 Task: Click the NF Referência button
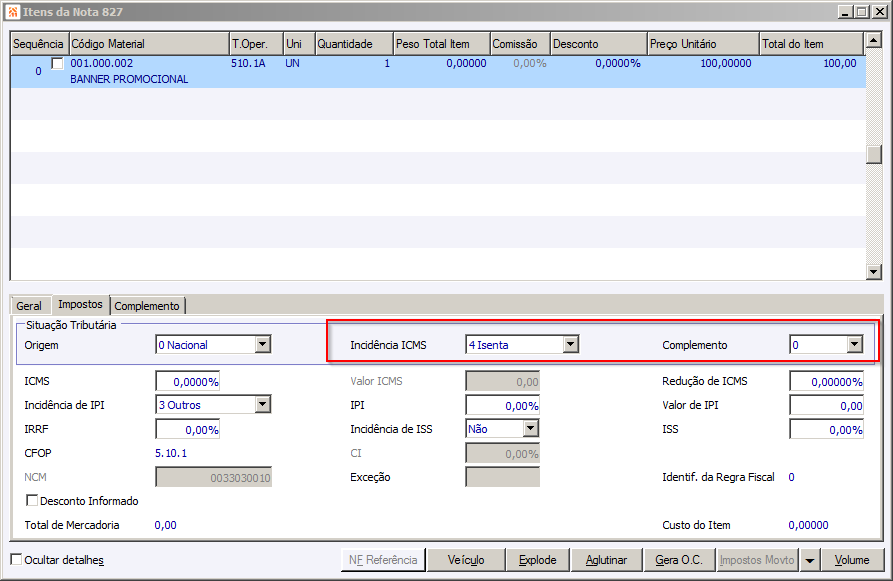tap(383, 560)
